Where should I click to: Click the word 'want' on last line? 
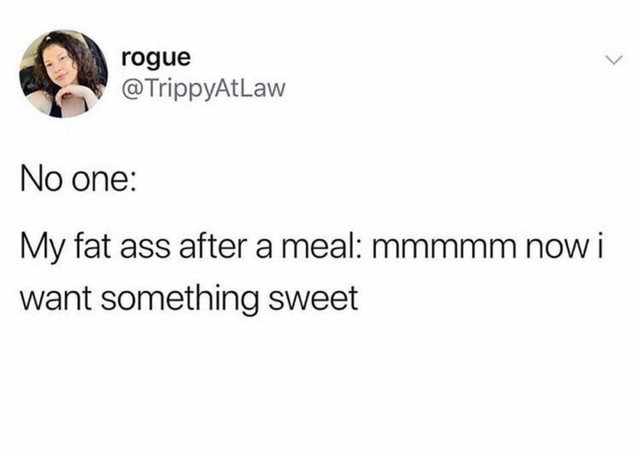(x=56, y=299)
